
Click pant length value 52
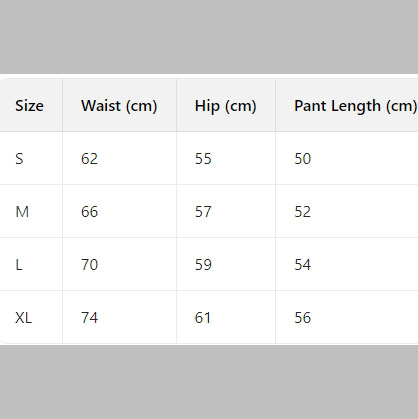tap(302, 211)
